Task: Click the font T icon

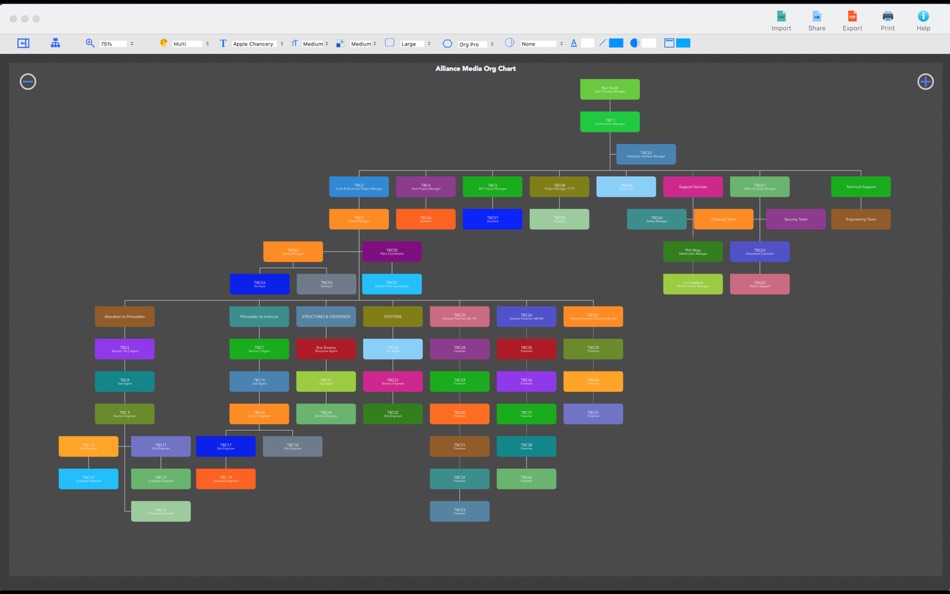Action: [x=223, y=43]
